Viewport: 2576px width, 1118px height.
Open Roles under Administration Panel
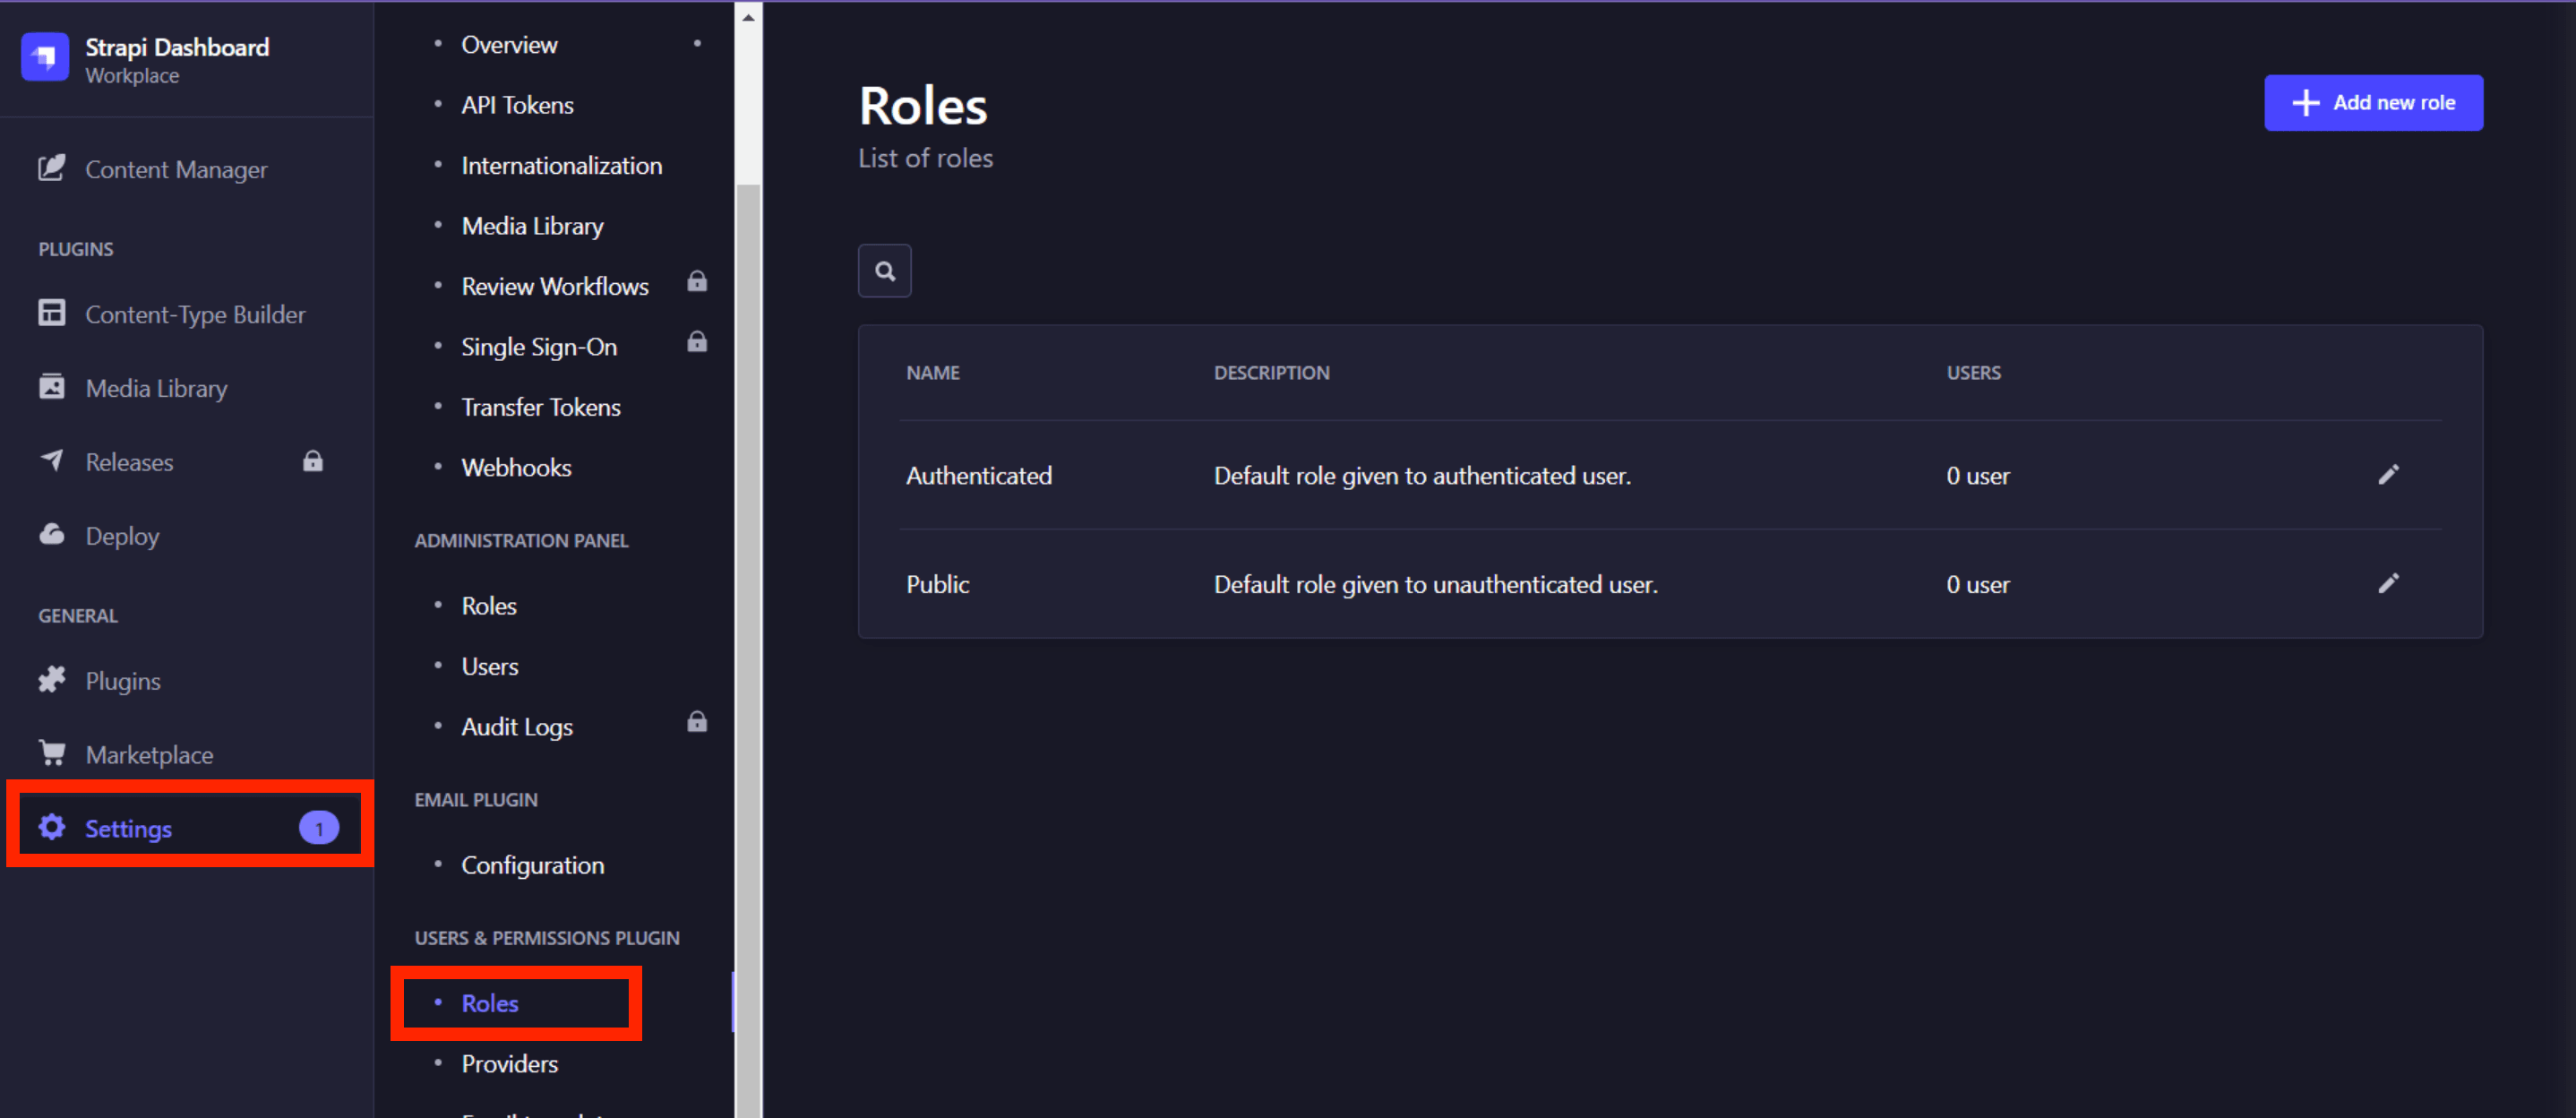(489, 606)
